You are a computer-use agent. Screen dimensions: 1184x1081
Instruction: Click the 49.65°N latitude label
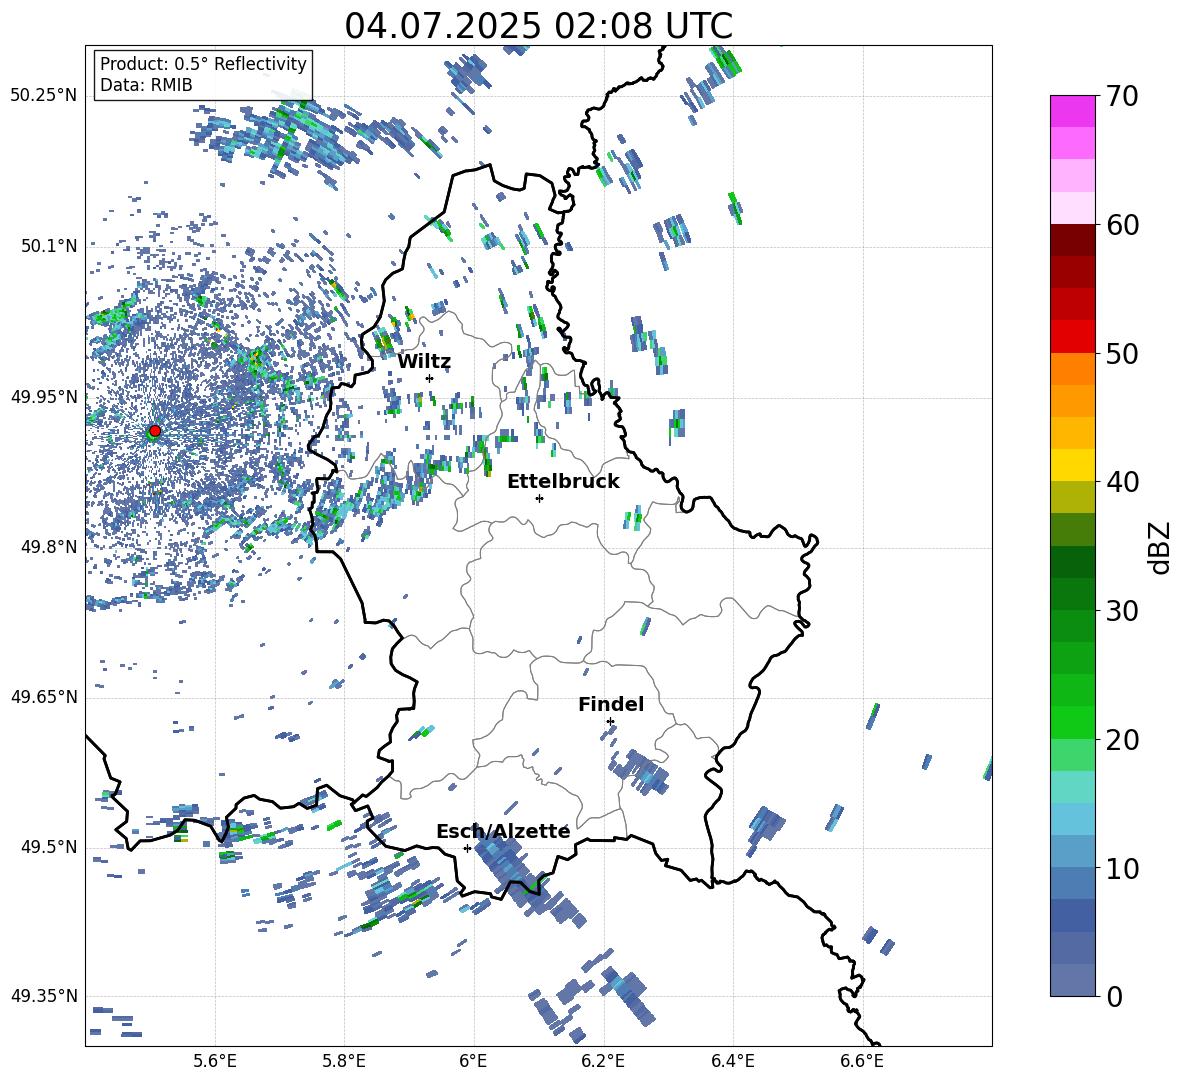44,697
